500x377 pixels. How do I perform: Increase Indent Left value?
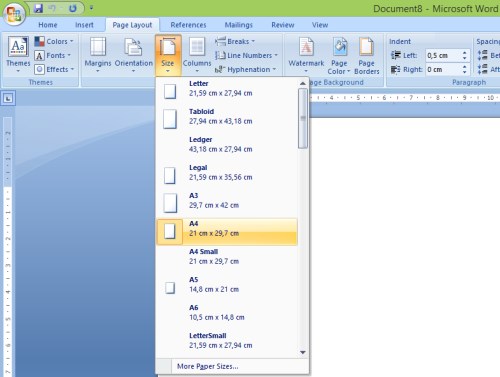(465, 52)
